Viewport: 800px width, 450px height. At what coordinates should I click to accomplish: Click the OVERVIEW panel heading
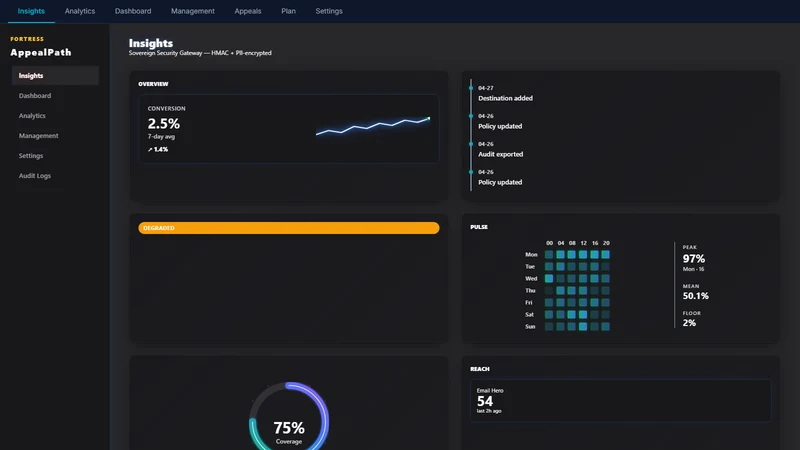[x=153, y=84]
